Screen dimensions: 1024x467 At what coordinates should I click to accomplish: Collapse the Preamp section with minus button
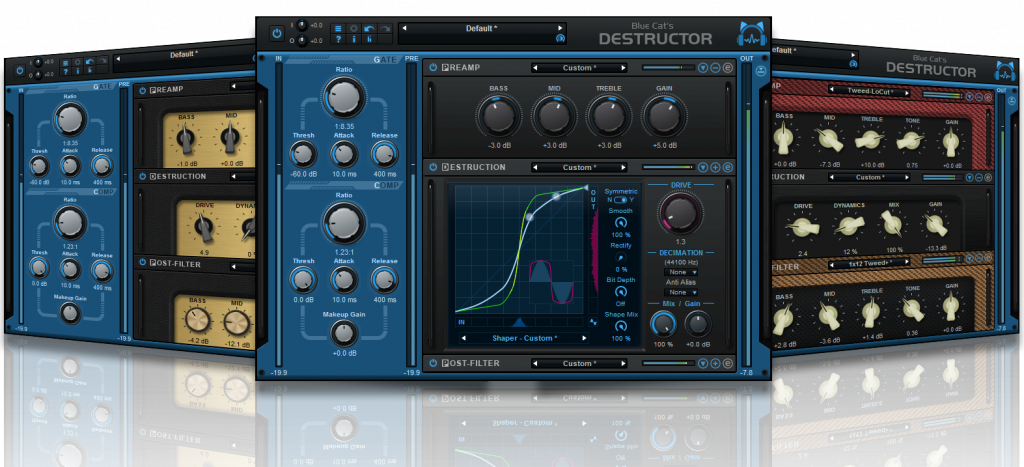click(715, 67)
